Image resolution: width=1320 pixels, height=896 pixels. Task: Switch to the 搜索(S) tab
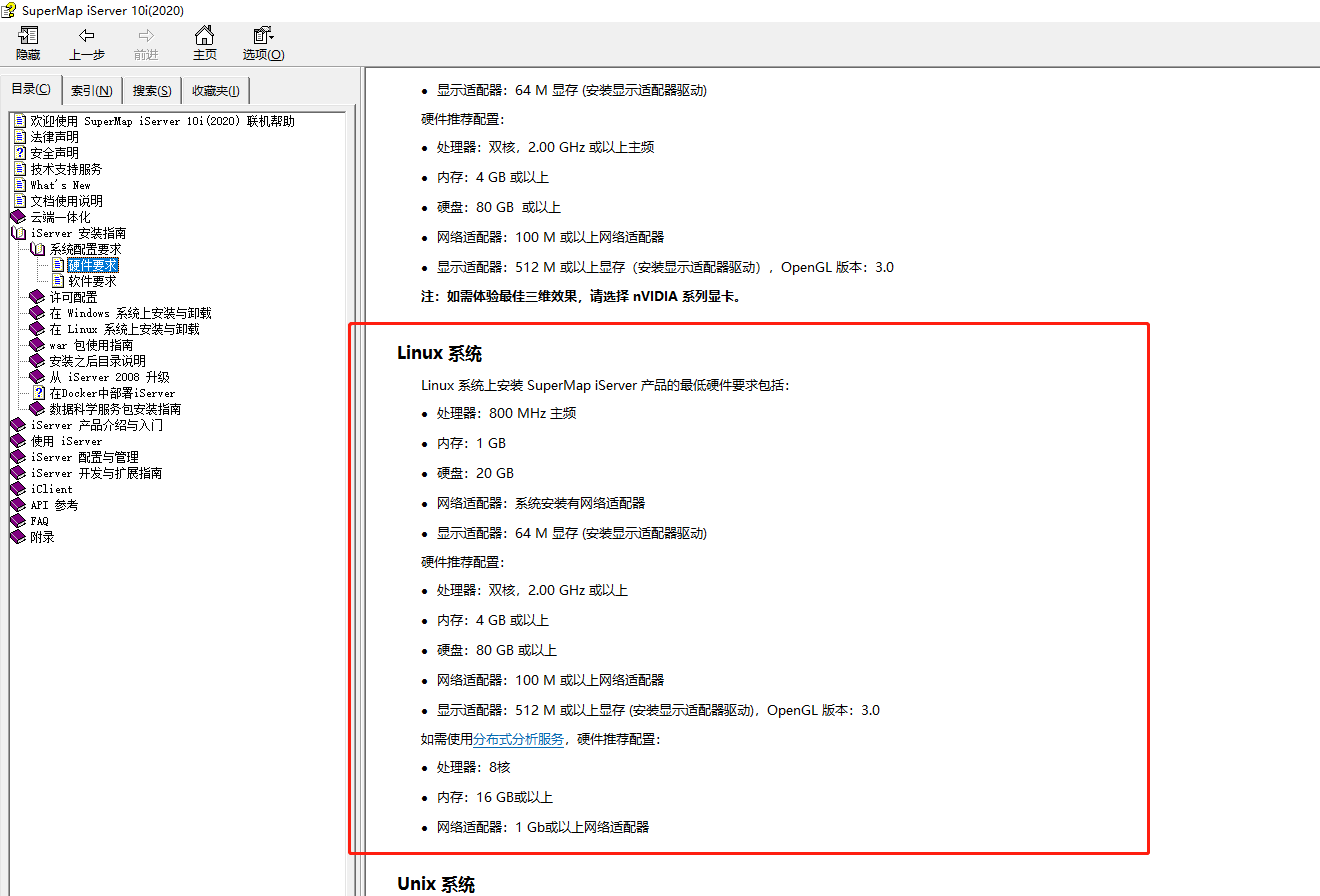coord(152,91)
